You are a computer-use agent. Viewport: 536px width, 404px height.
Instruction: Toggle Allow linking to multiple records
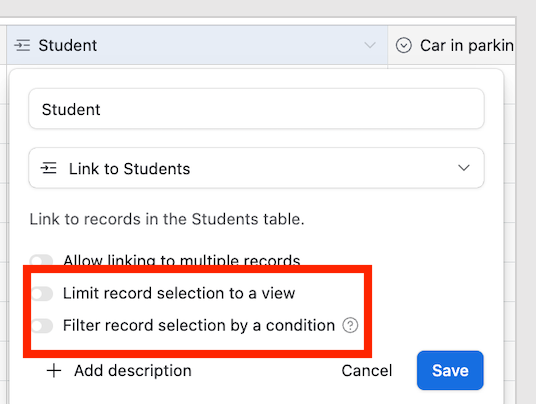(x=41, y=260)
